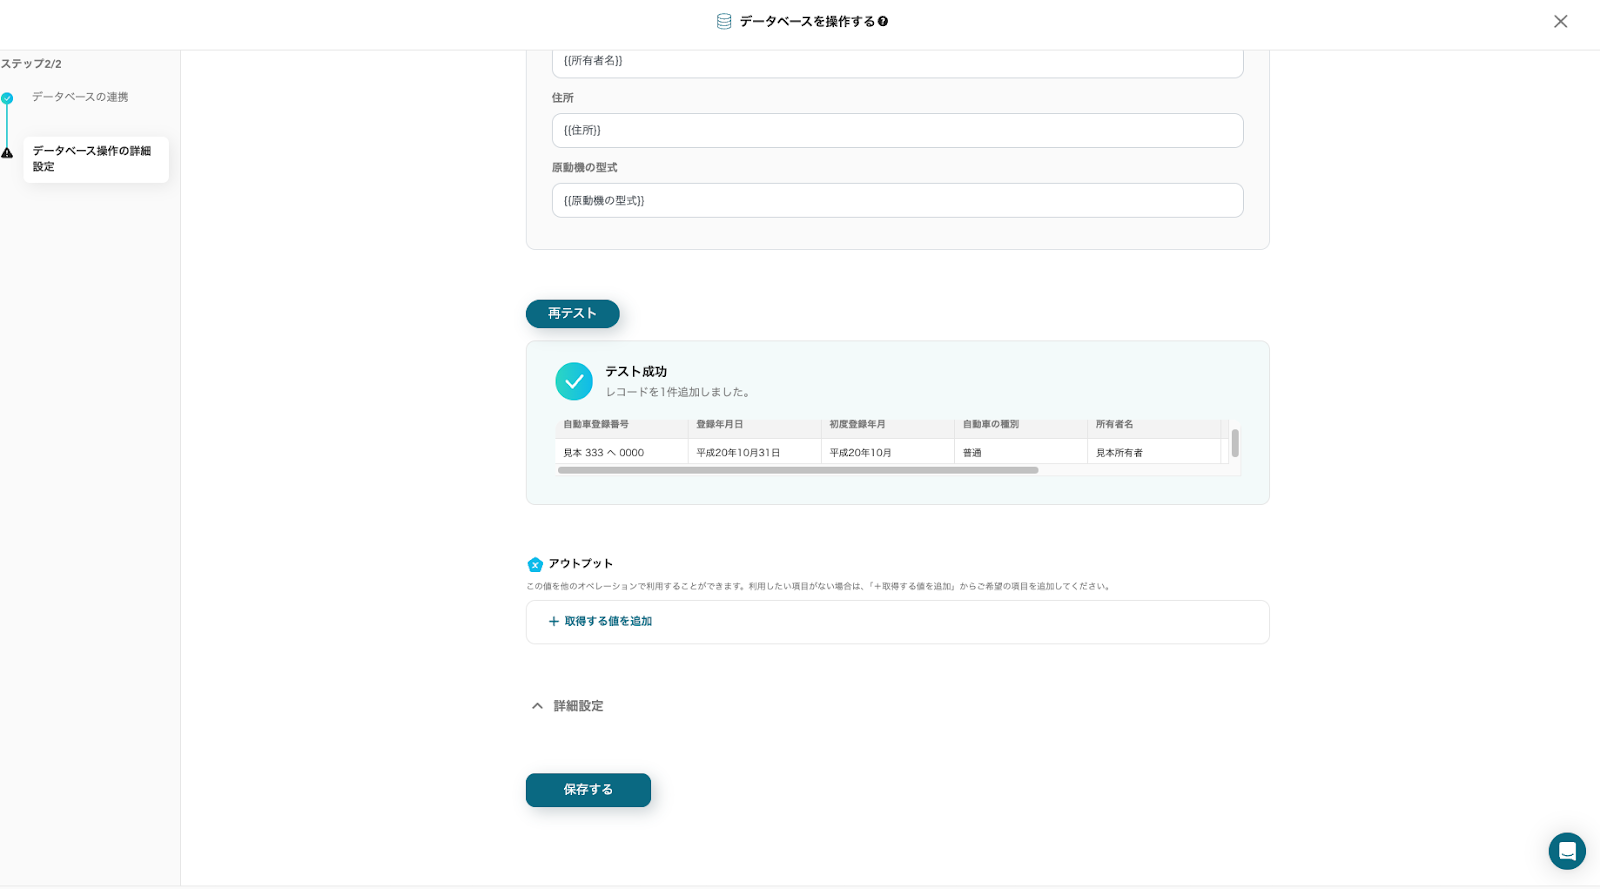1600x889 pixels.
Task: Click the 保存する button
Action: pos(588,790)
